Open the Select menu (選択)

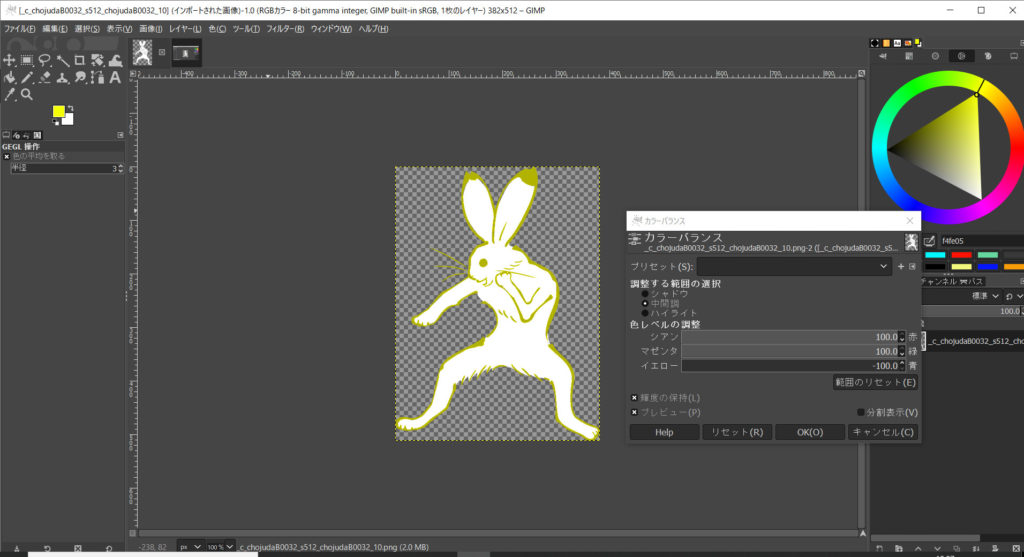pos(87,29)
